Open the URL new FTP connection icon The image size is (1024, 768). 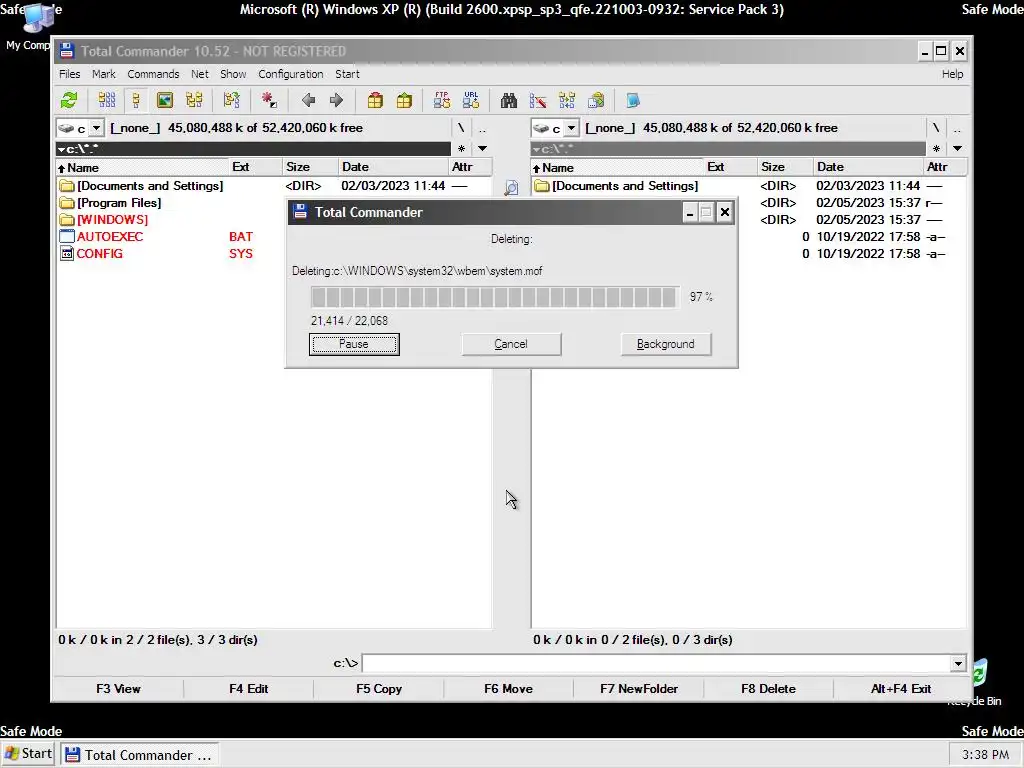pyautogui.click(x=471, y=101)
